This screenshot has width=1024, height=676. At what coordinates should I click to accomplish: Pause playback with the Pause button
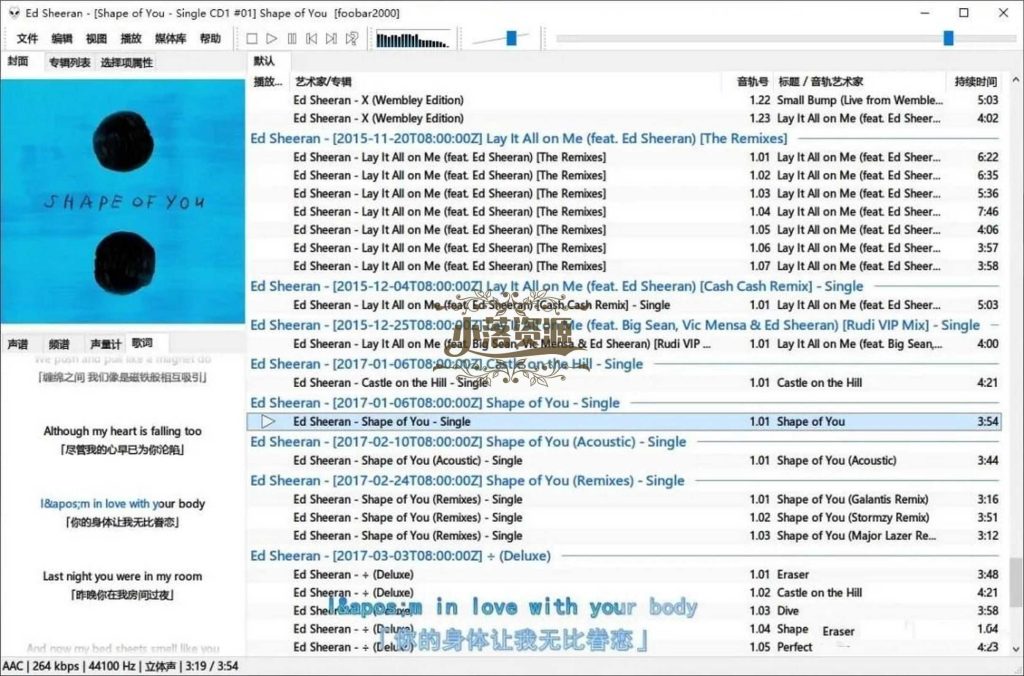coord(292,39)
